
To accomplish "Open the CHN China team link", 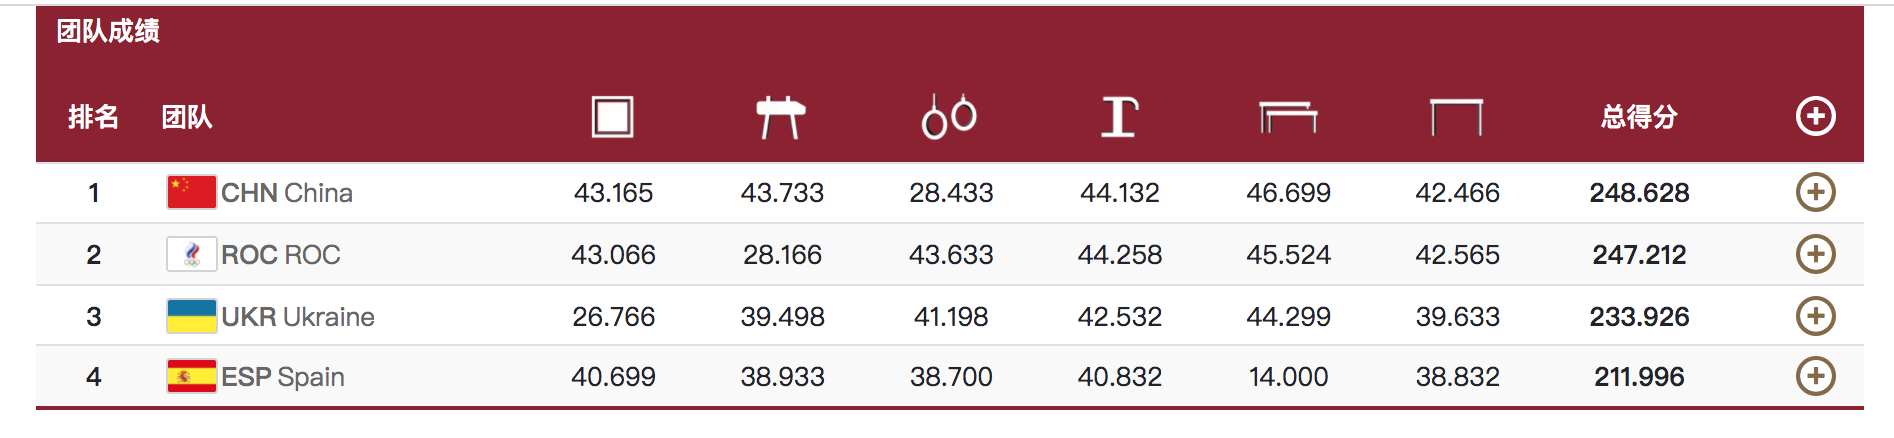I will point(287,193).
